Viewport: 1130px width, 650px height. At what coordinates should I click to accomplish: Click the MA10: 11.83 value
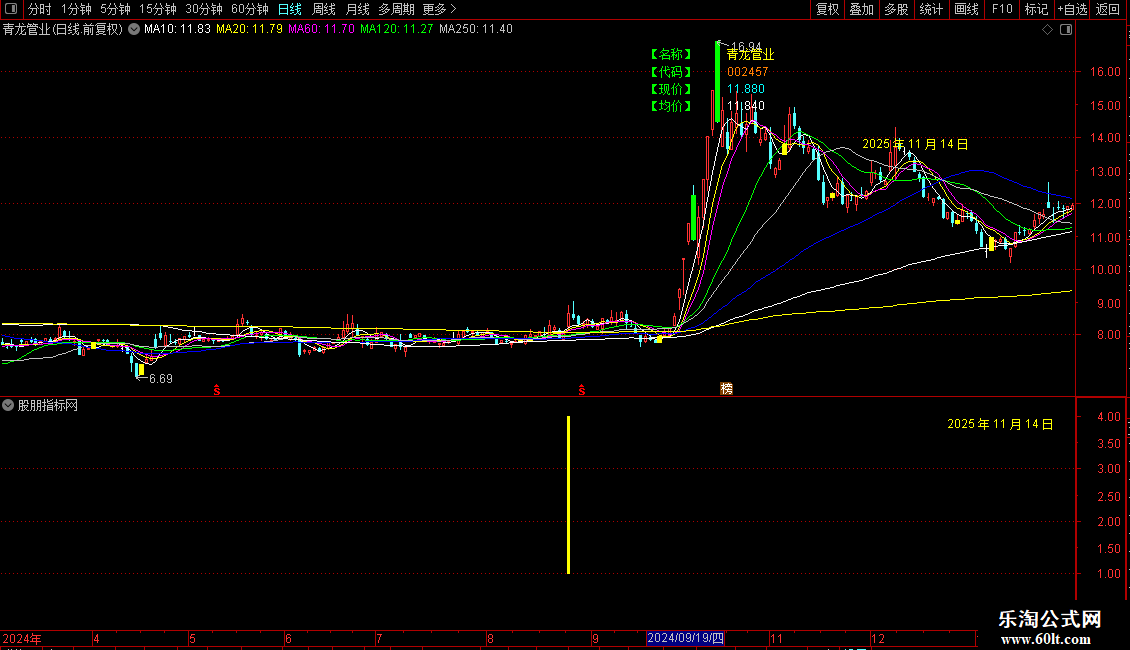[177, 30]
